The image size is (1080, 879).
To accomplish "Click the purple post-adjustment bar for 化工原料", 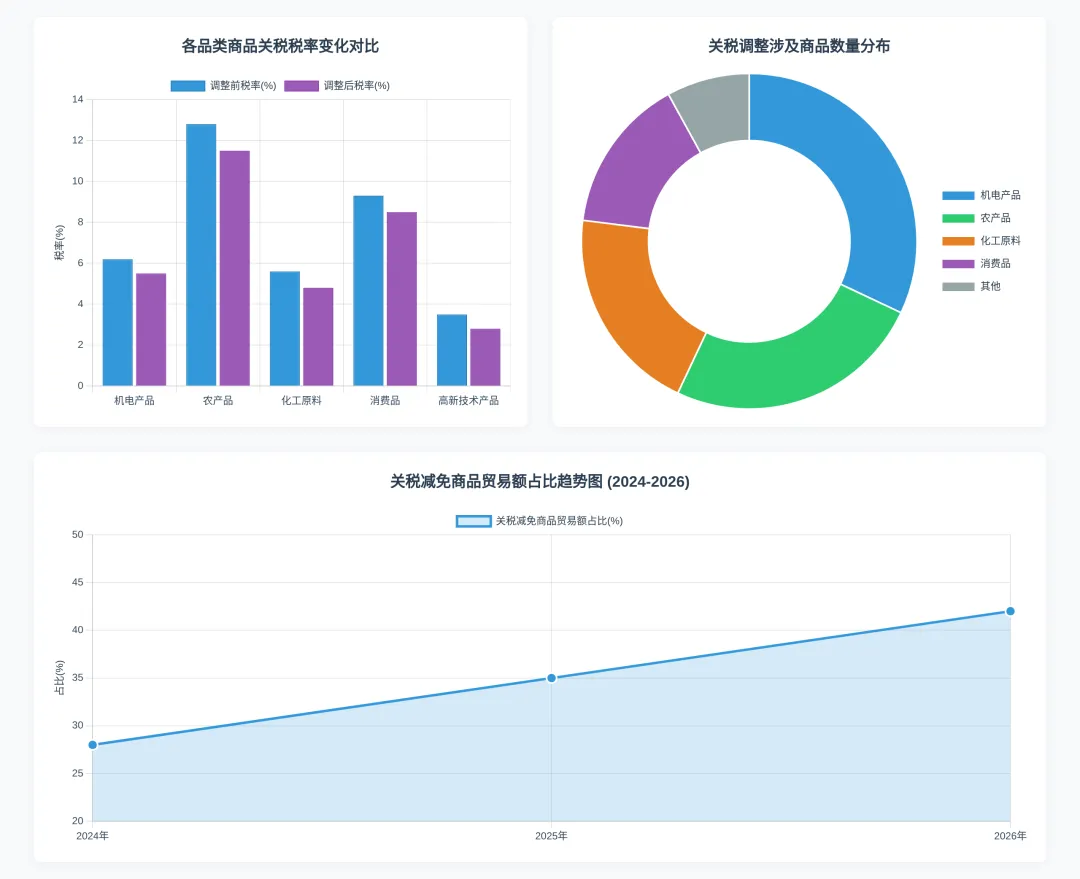I will coord(318,337).
